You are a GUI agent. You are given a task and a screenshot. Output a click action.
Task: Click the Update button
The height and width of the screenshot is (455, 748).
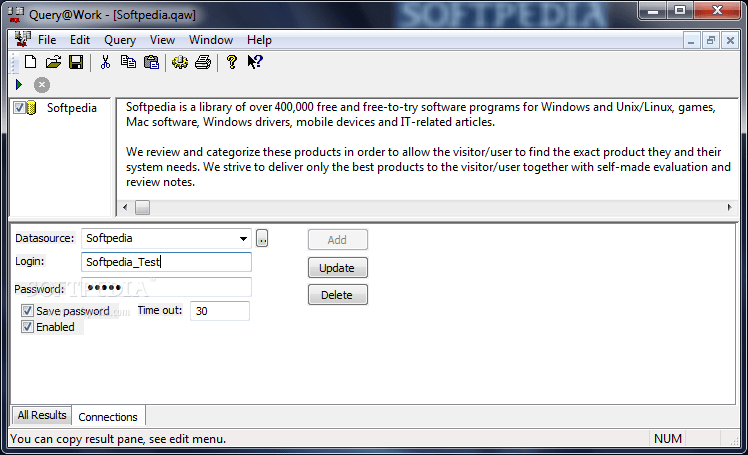tap(338, 268)
